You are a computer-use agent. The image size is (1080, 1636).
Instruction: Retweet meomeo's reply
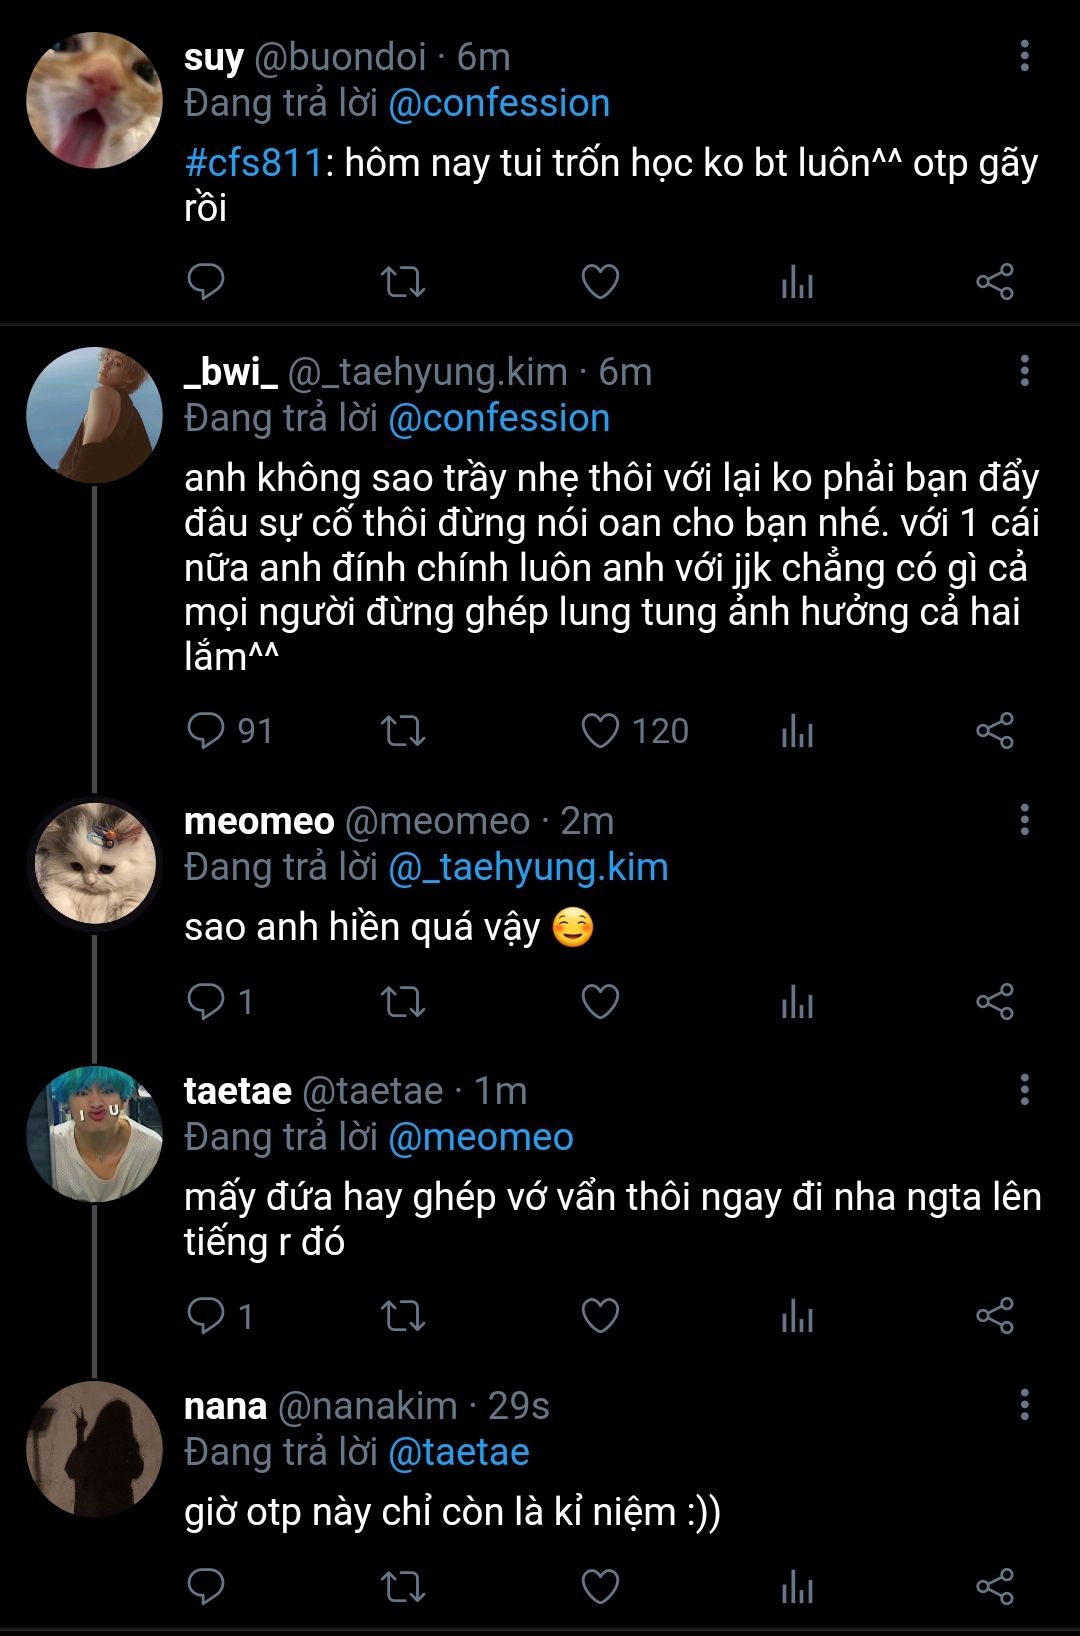[403, 1001]
